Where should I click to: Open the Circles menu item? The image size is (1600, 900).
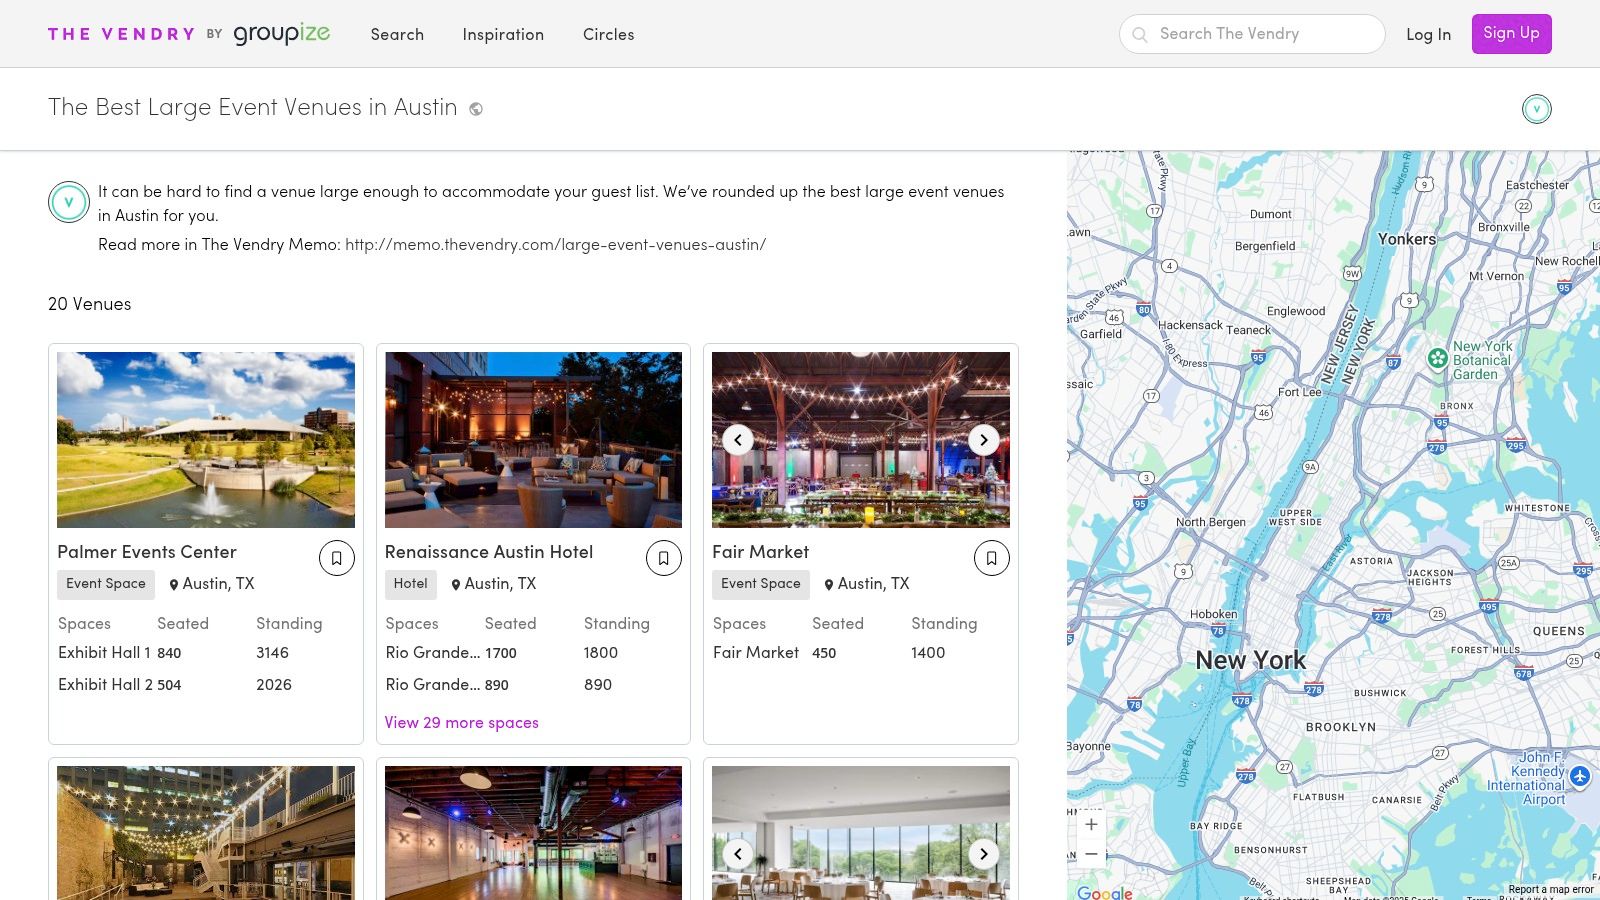pyautogui.click(x=609, y=34)
